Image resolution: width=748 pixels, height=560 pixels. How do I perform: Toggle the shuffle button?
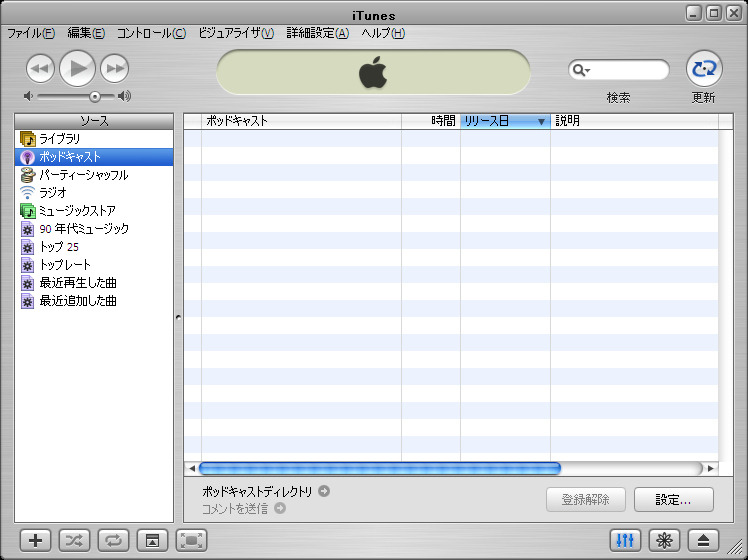(74, 540)
